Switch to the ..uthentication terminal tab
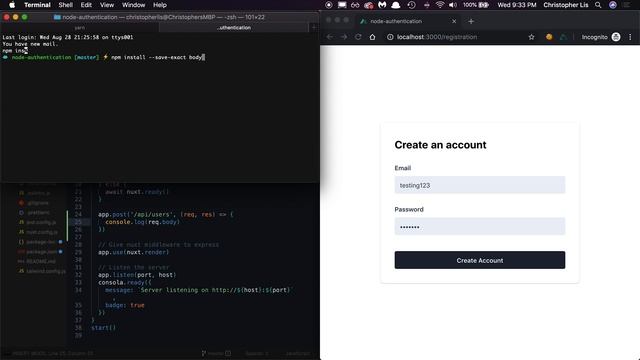 pos(234,28)
